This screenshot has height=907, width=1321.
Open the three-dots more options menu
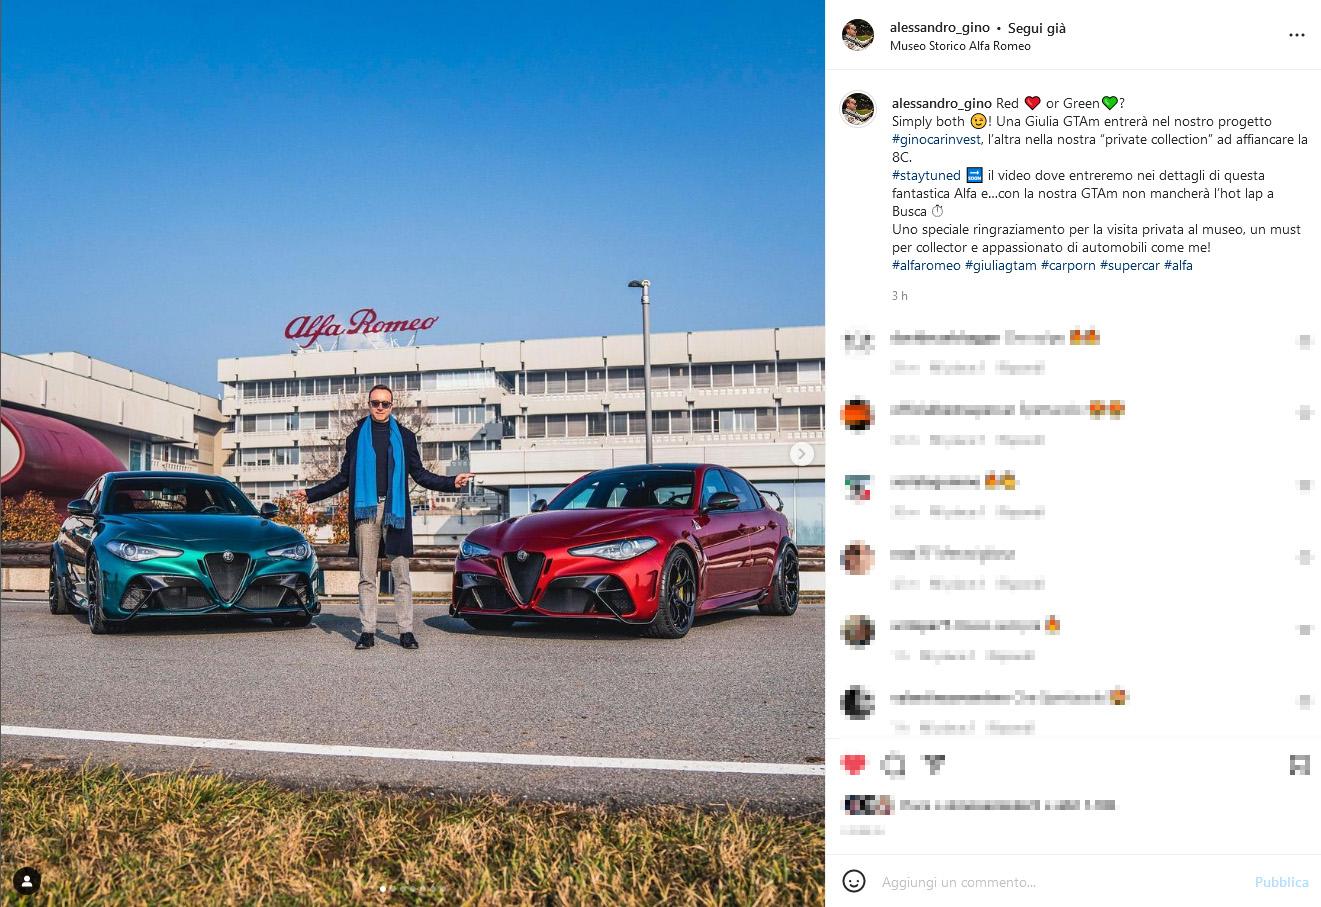click(x=1296, y=35)
